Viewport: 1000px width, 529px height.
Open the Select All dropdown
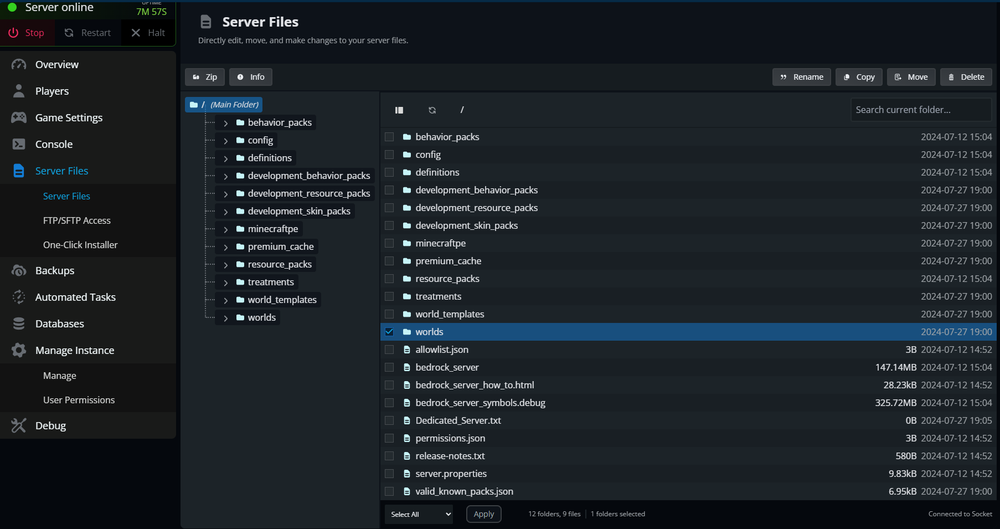point(419,514)
